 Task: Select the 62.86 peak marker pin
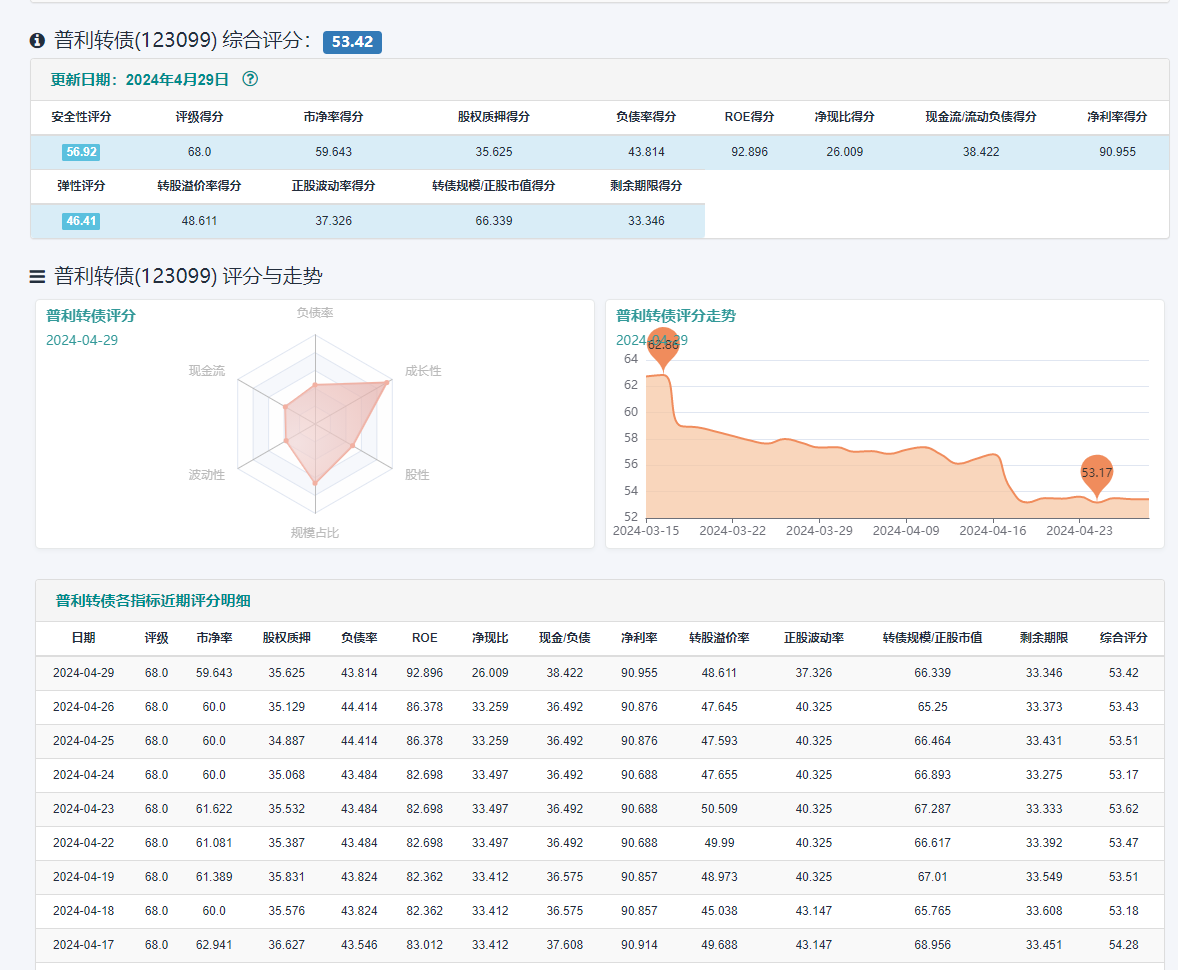click(662, 345)
